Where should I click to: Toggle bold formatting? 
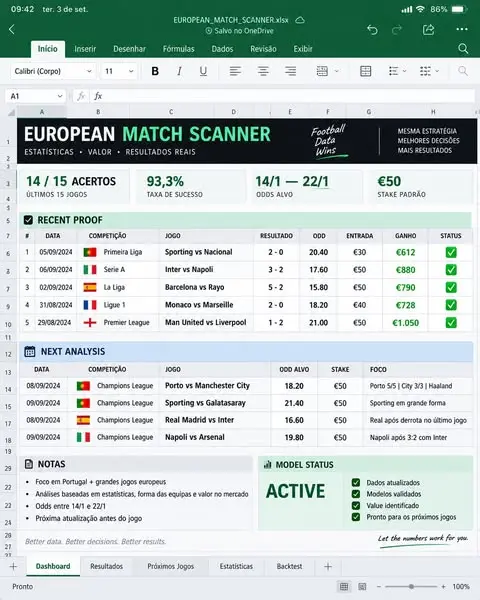155,71
